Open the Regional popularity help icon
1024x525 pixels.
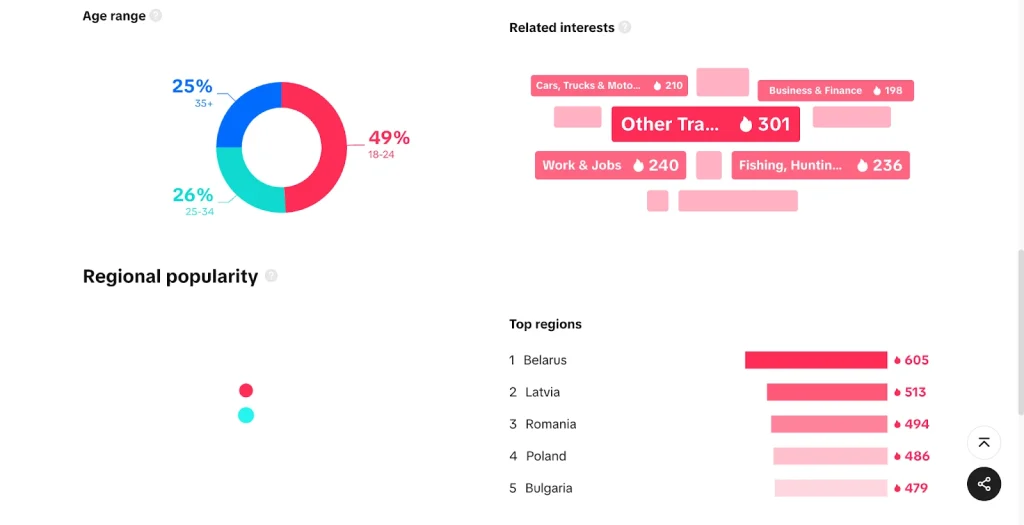click(271, 276)
